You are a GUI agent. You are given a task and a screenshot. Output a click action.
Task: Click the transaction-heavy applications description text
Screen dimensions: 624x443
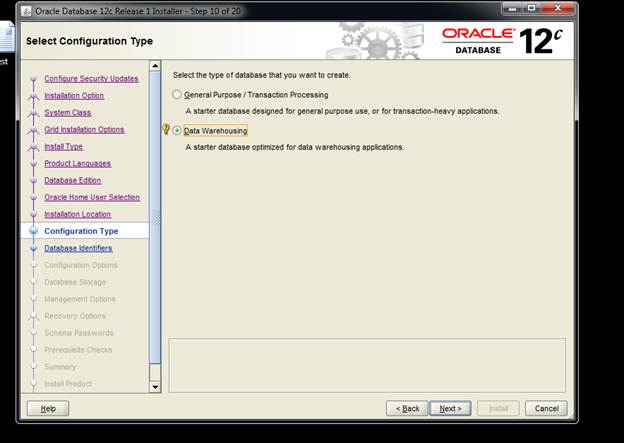tap(342, 111)
